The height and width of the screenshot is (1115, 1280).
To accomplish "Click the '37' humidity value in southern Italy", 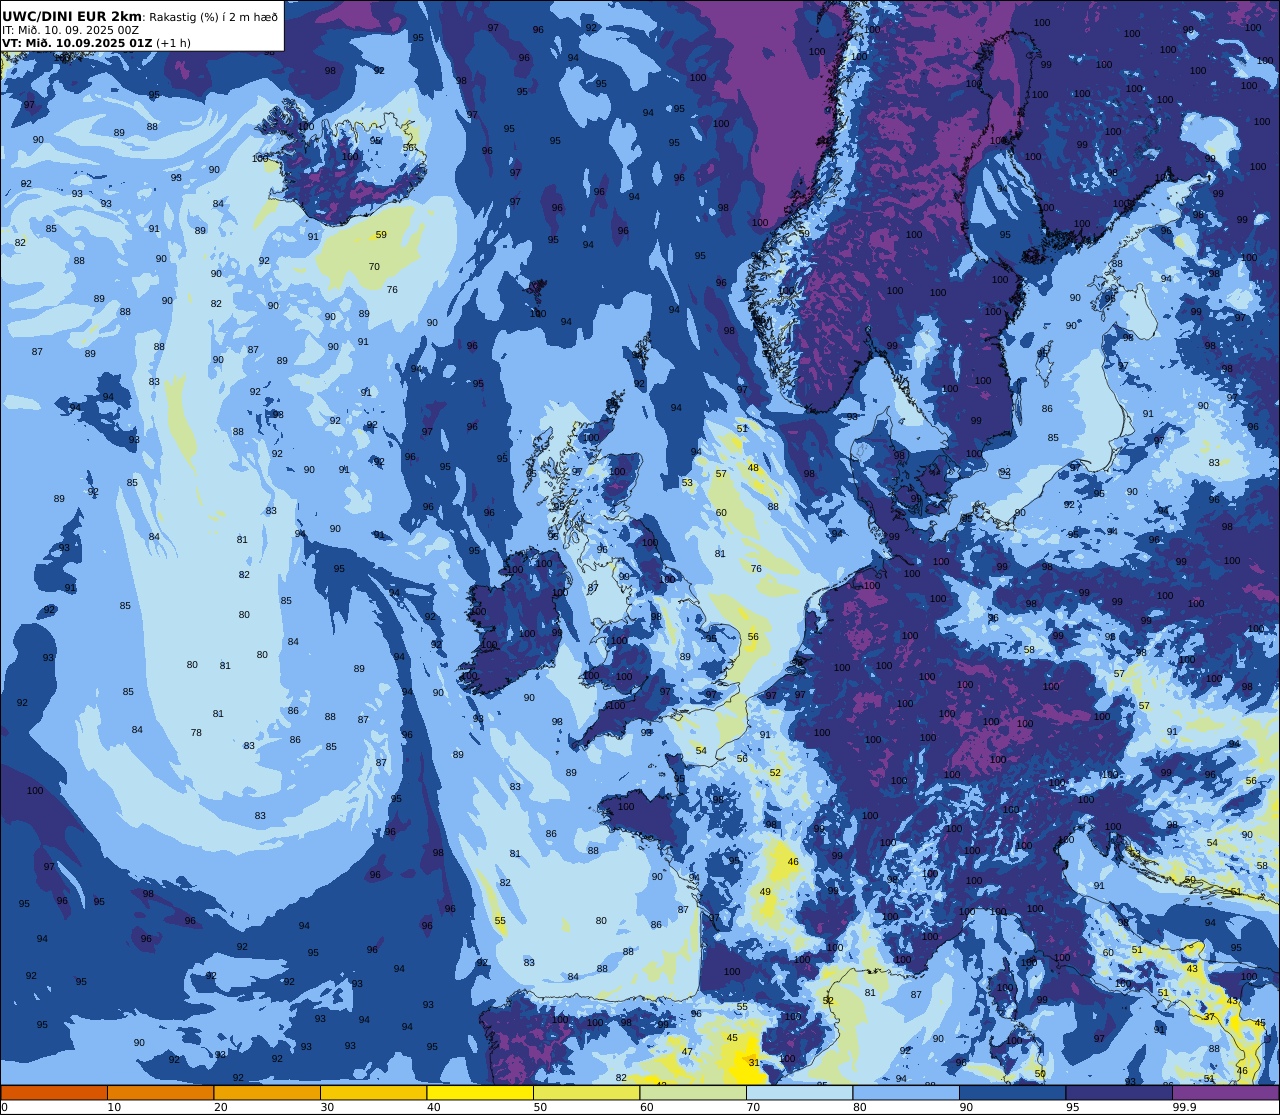I will pos(1209,1017).
